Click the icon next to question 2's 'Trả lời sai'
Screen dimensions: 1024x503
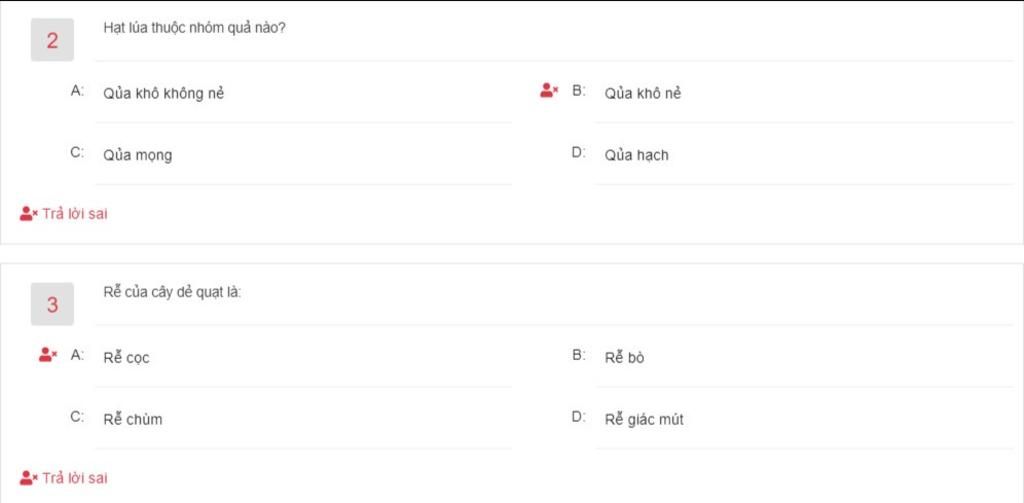pyautogui.click(x=28, y=213)
